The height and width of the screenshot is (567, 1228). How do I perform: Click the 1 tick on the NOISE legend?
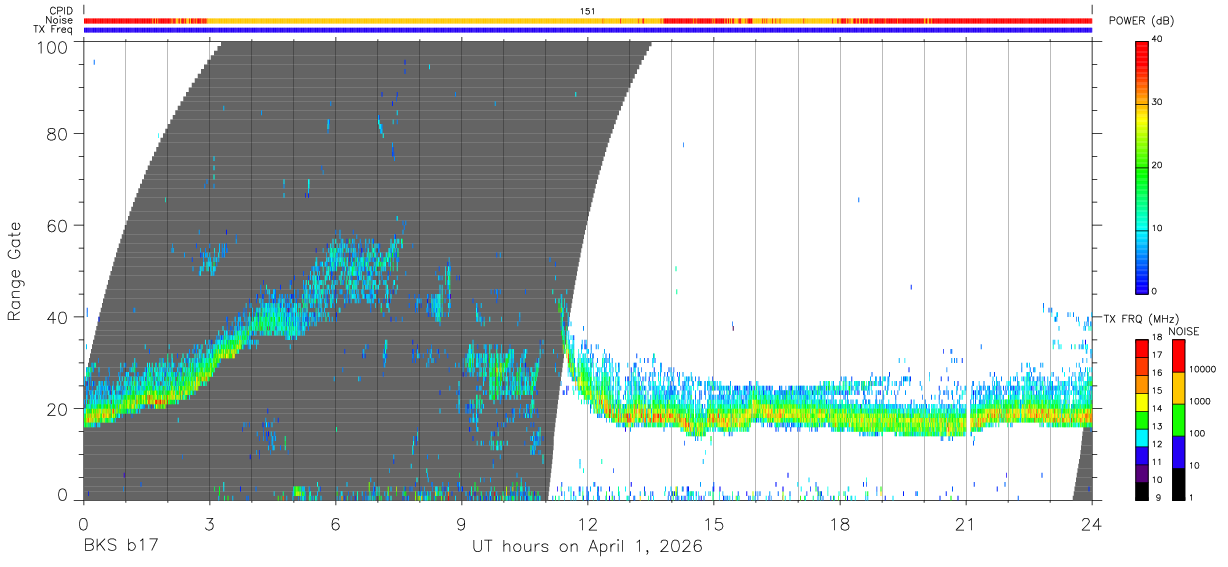pyautogui.click(x=1190, y=498)
